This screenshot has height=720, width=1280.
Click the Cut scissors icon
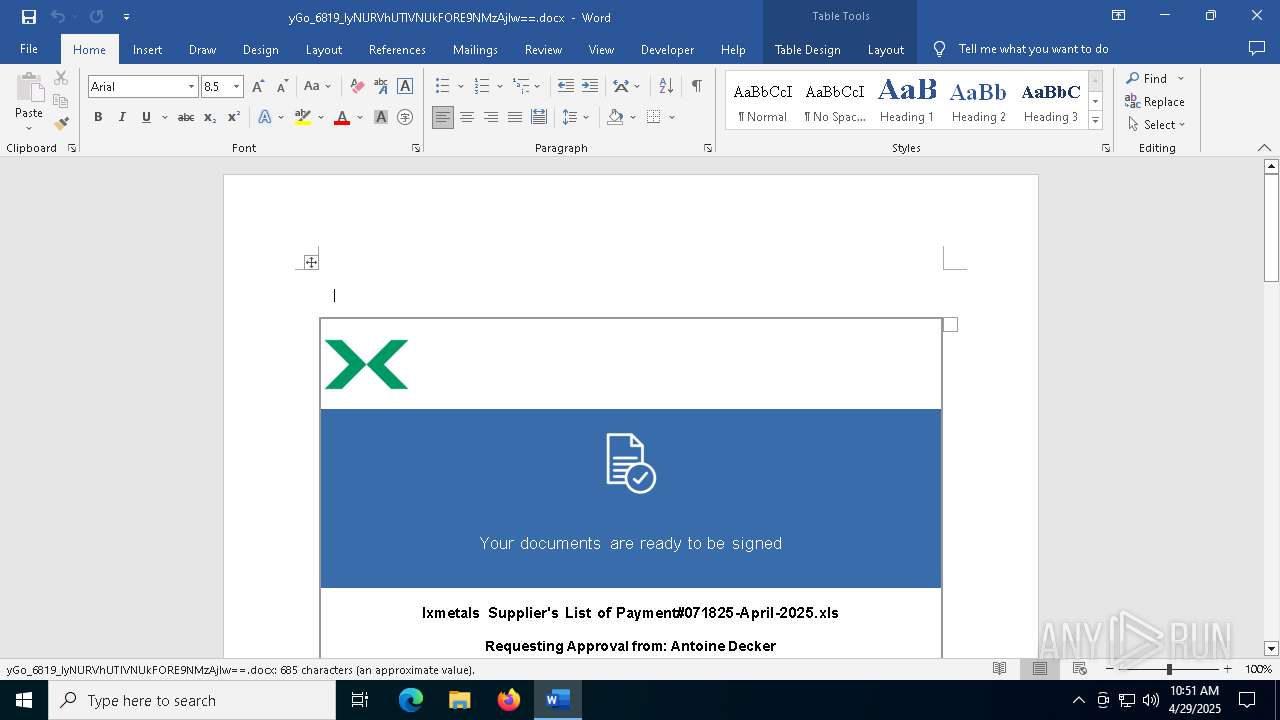tap(61, 78)
